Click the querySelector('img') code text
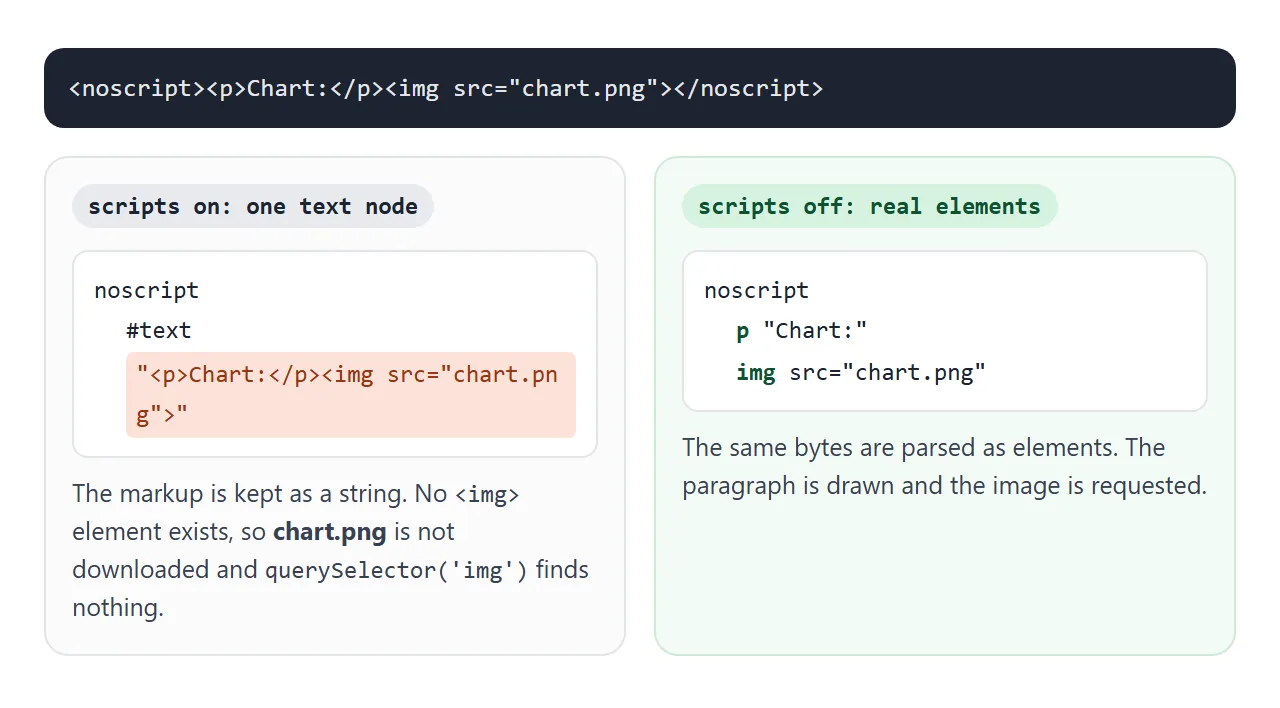The width and height of the screenshot is (1280, 708). click(396, 570)
